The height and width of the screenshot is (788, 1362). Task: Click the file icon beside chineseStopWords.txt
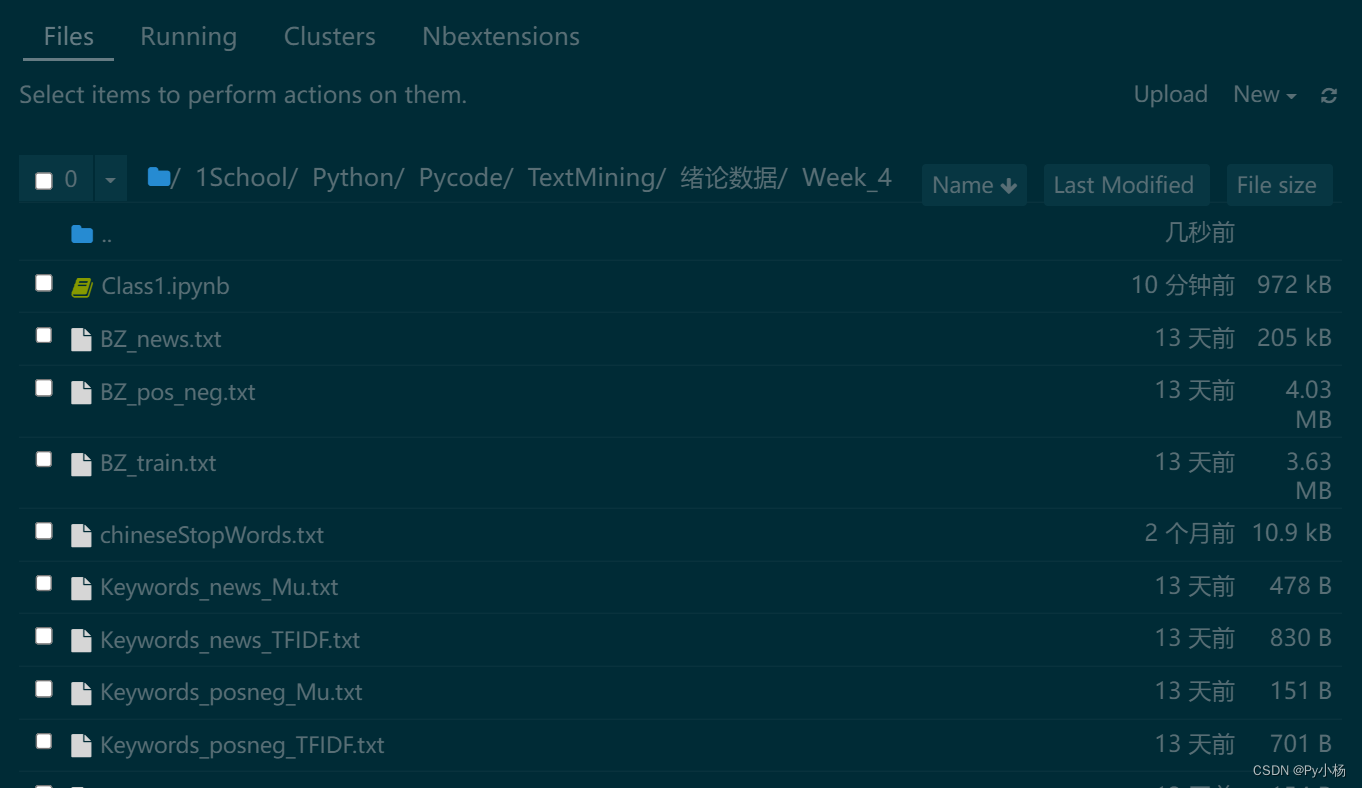[81, 535]
